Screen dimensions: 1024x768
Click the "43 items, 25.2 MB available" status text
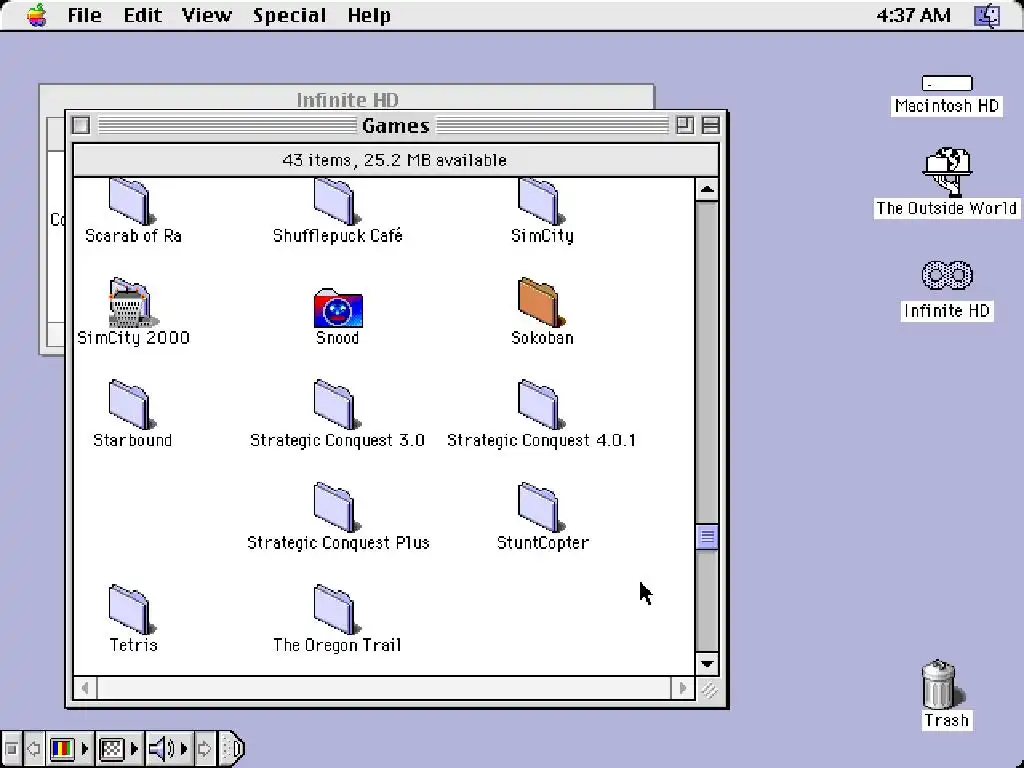pyautogui.click(x=394, y=160)
